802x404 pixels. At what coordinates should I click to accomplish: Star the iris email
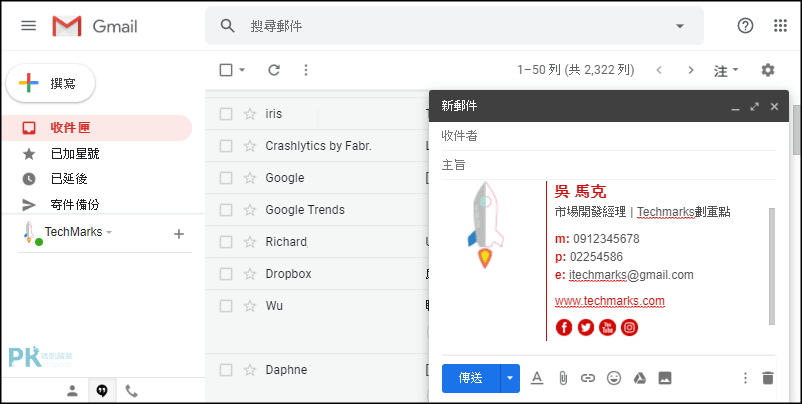click(250, 114)
